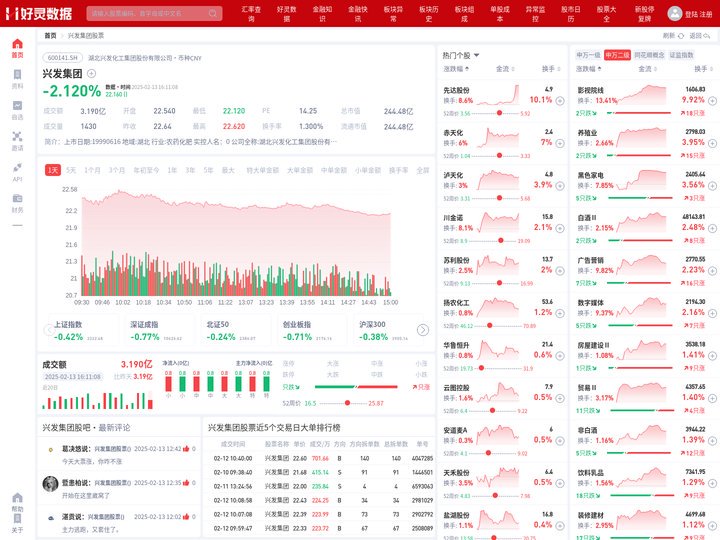Select the 年初至今 chart range
Image resolution: width=720 pixels, height=540 pixels.
(146, 170)
